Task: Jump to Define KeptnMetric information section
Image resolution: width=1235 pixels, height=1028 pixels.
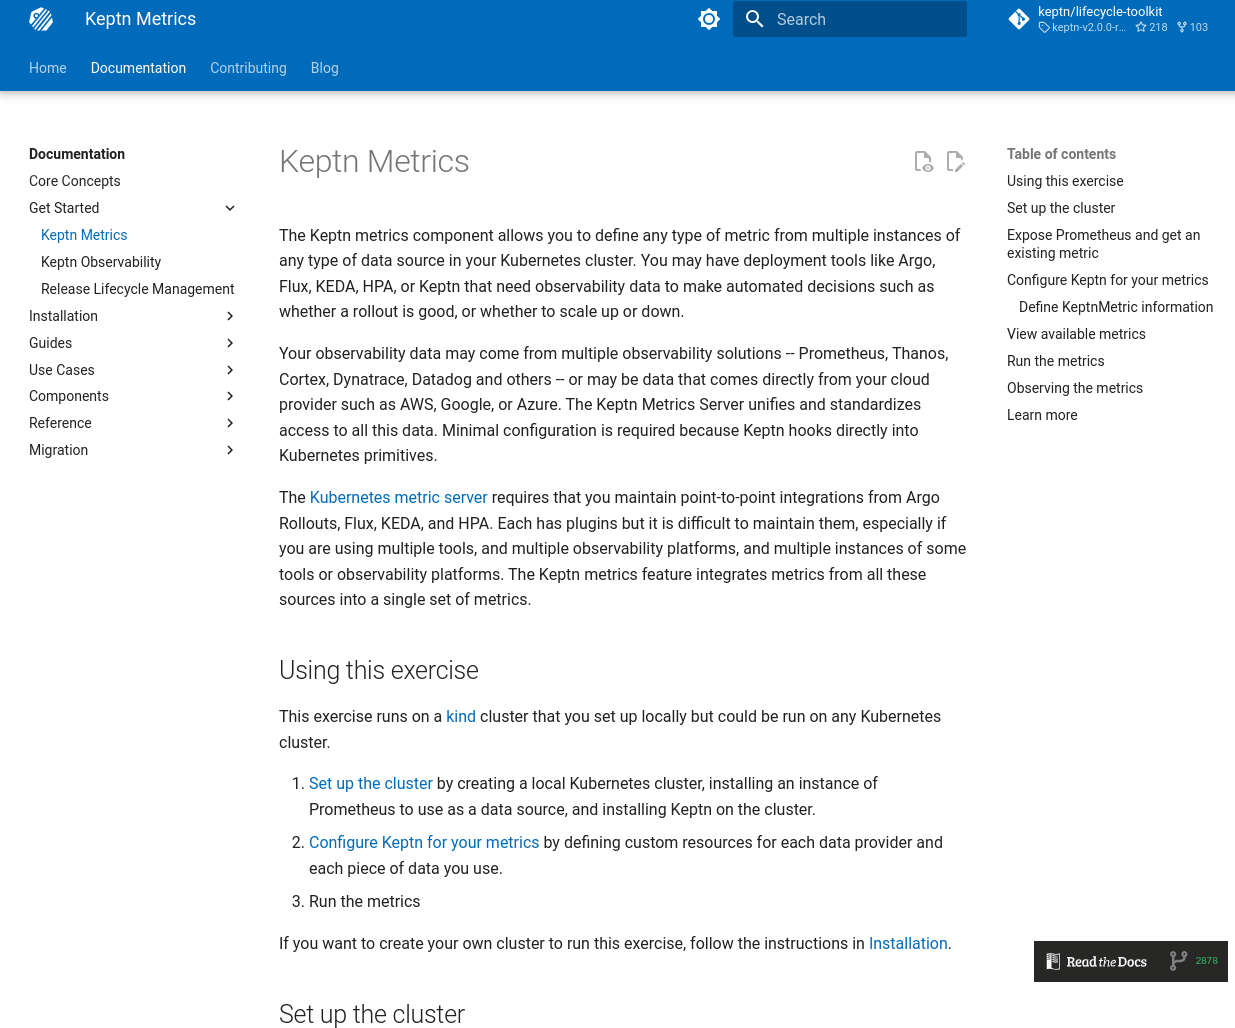Action: tap(1115, 307)
